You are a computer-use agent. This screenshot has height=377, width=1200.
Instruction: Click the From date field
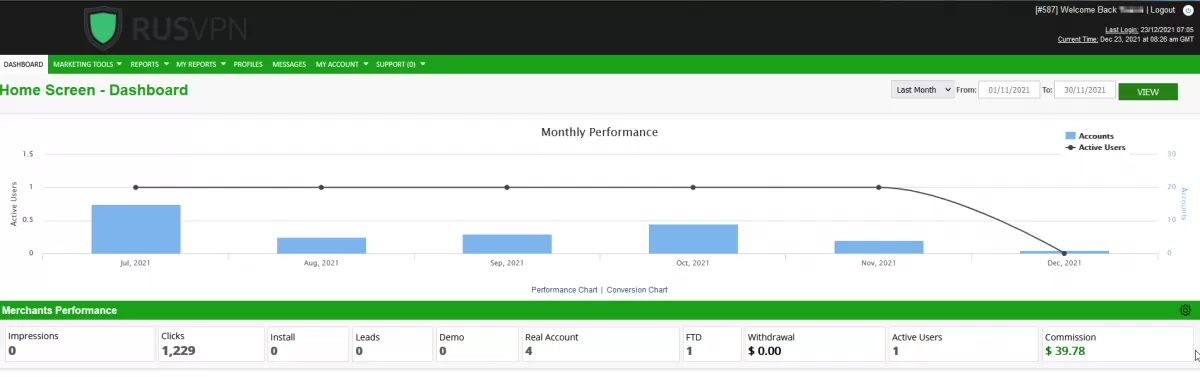point(1009,90)
